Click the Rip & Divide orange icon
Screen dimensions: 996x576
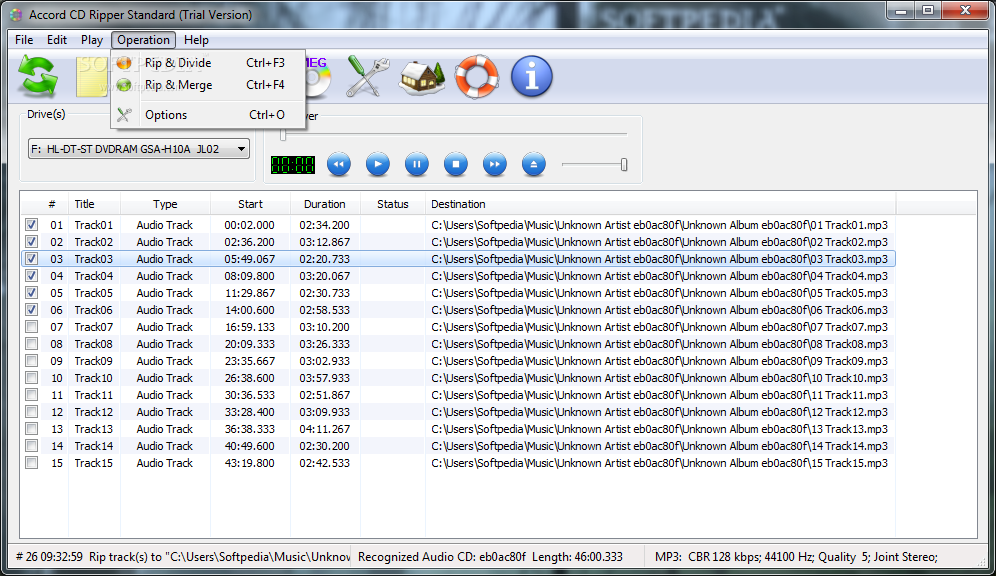[x=124, y=63]
